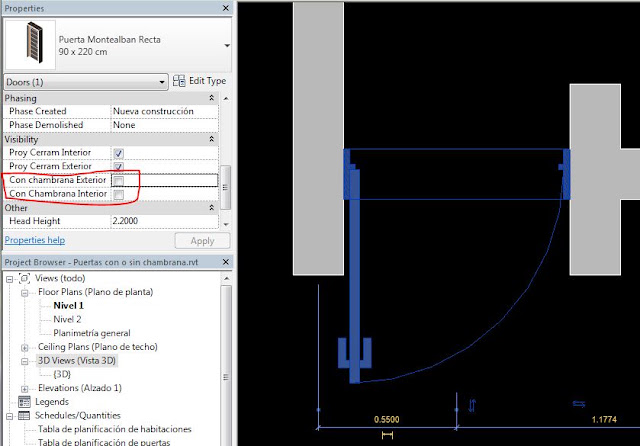Open Tabla de planificación de puertas schedule

104,442
